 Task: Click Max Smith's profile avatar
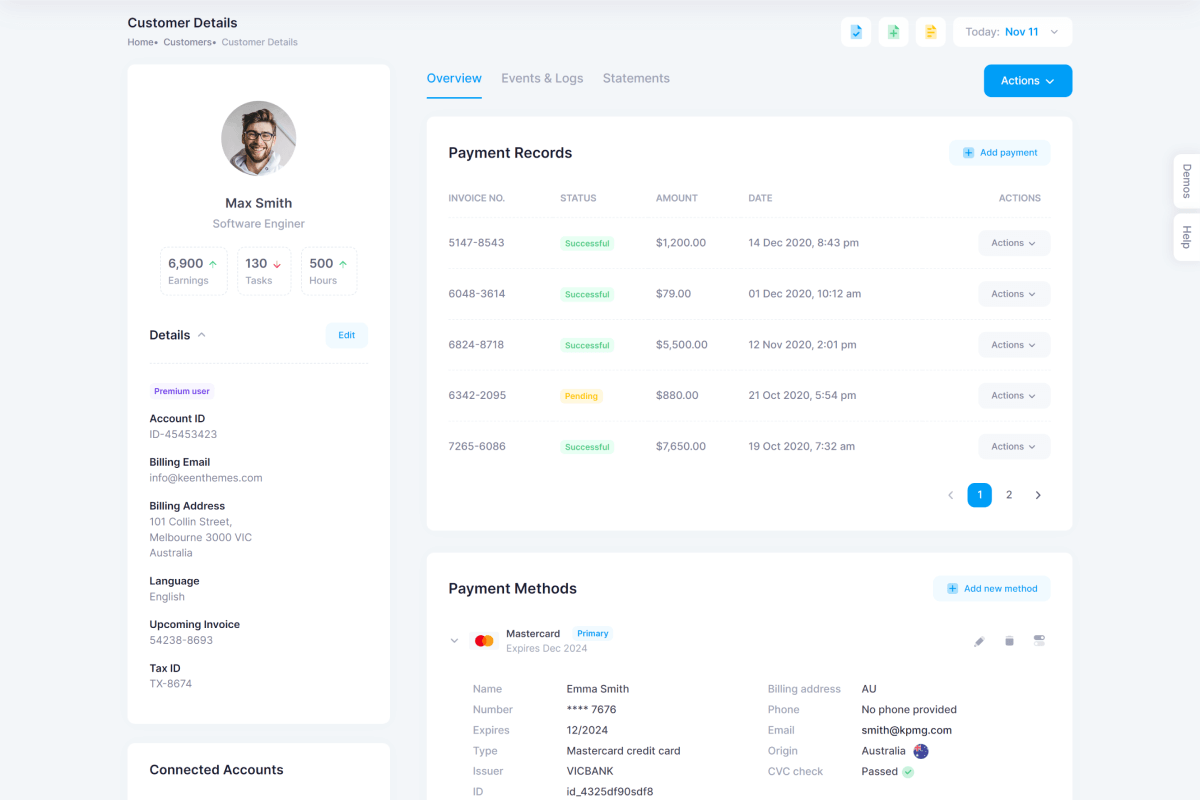[x=258, y=138]
